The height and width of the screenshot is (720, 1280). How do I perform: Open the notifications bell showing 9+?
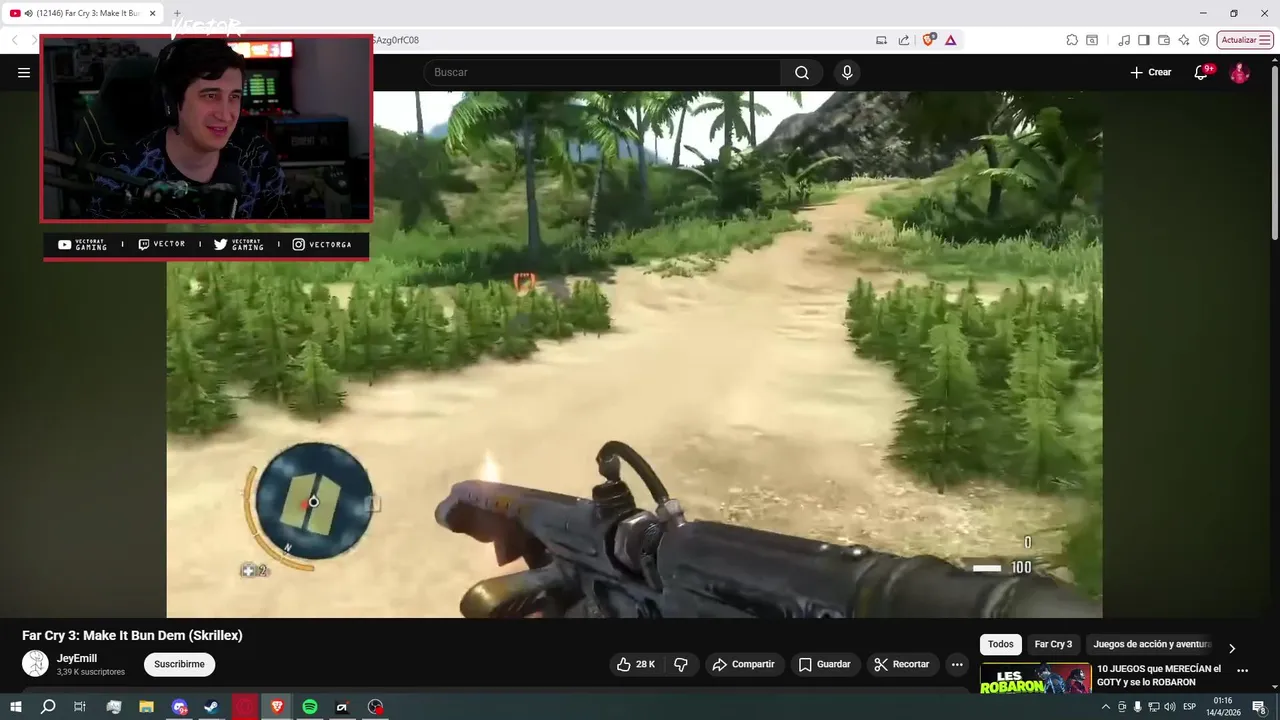click(x=1202, y=72)
